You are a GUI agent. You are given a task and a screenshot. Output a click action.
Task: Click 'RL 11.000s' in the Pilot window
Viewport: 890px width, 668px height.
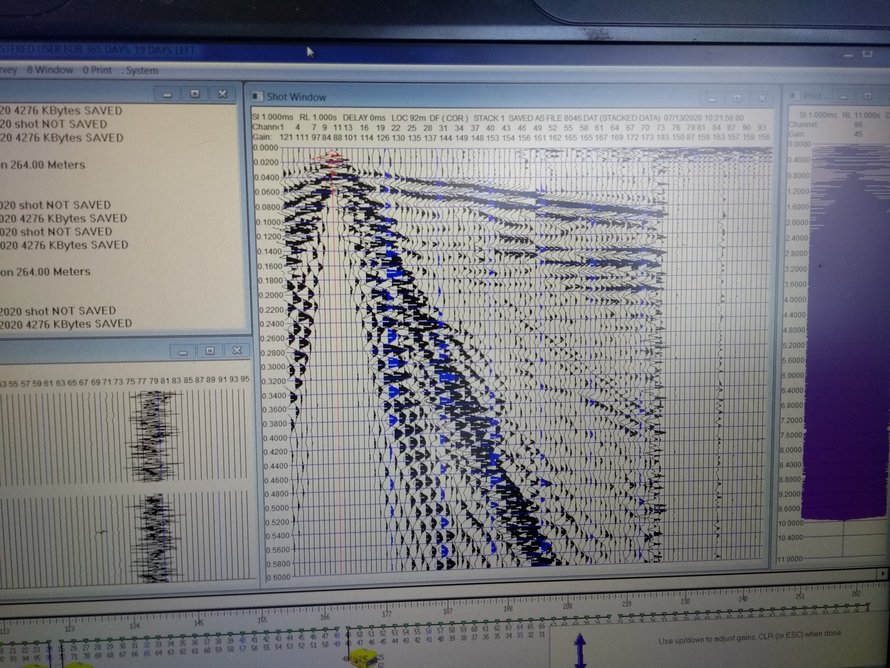861,115
